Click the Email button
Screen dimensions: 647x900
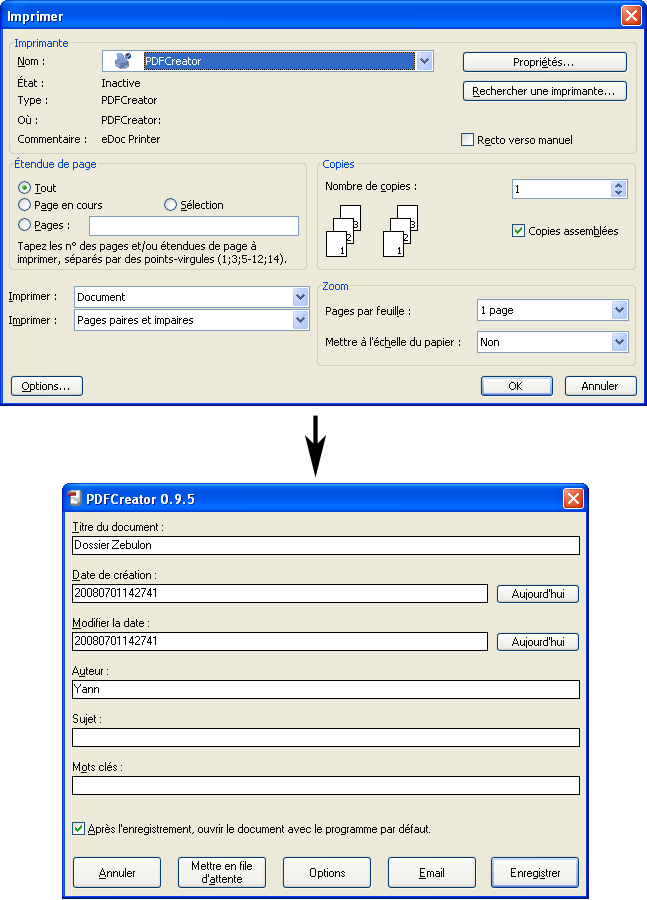pos(432,872)
